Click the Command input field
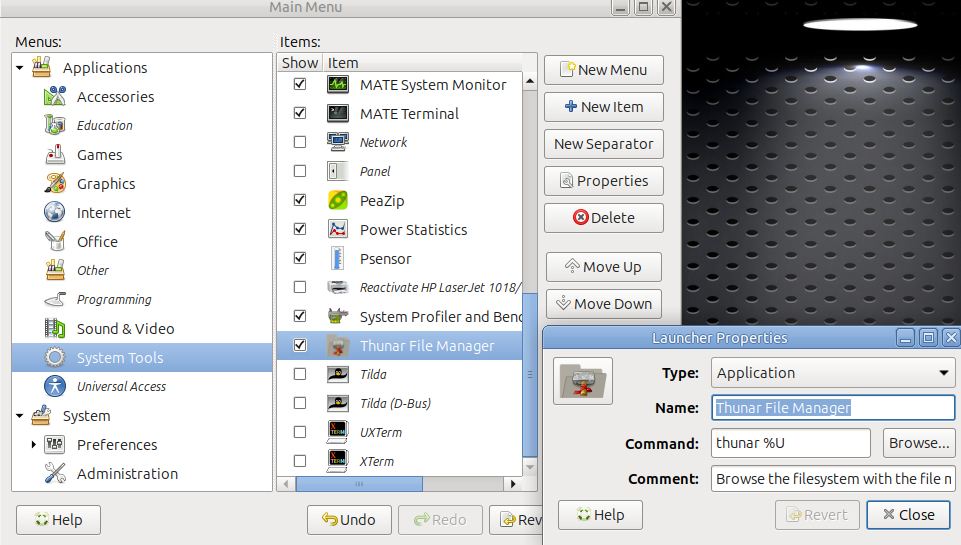The height and width of the screenshot is (545, 961). tap(791, 443)
